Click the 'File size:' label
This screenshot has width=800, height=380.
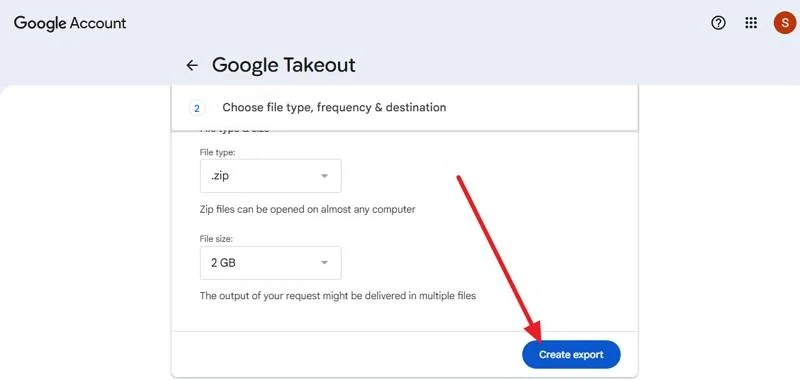(216, 239)
